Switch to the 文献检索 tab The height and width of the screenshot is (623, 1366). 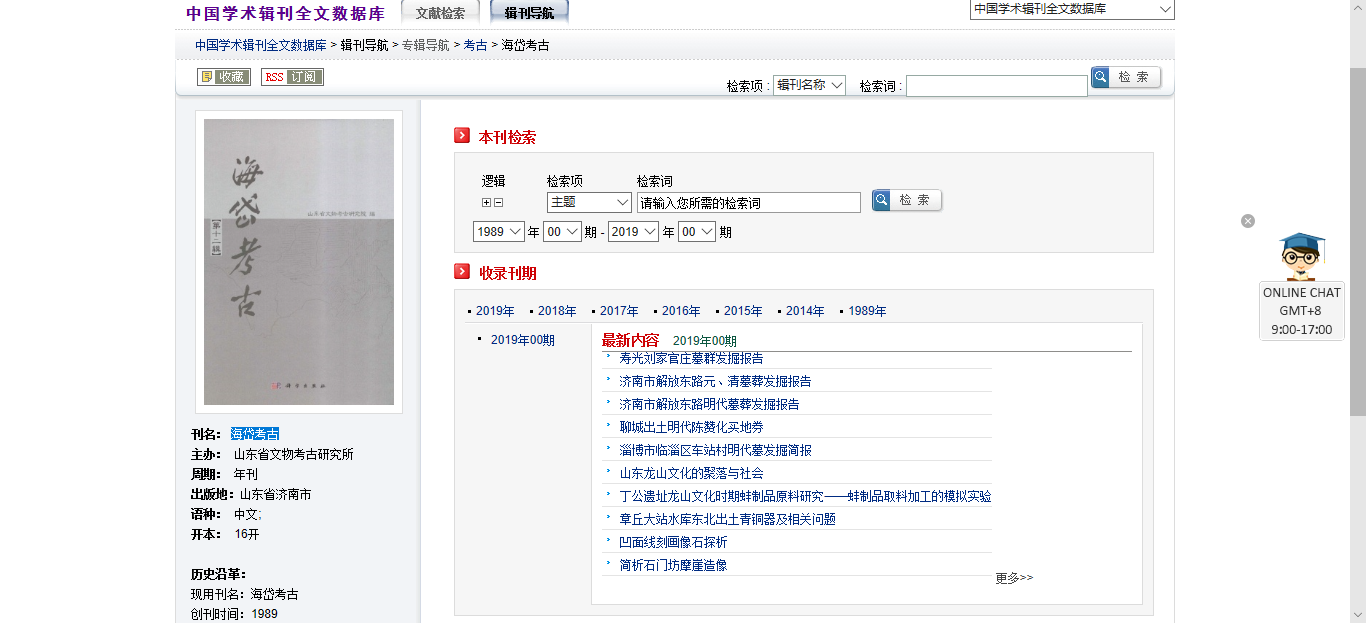pos(441,13)
